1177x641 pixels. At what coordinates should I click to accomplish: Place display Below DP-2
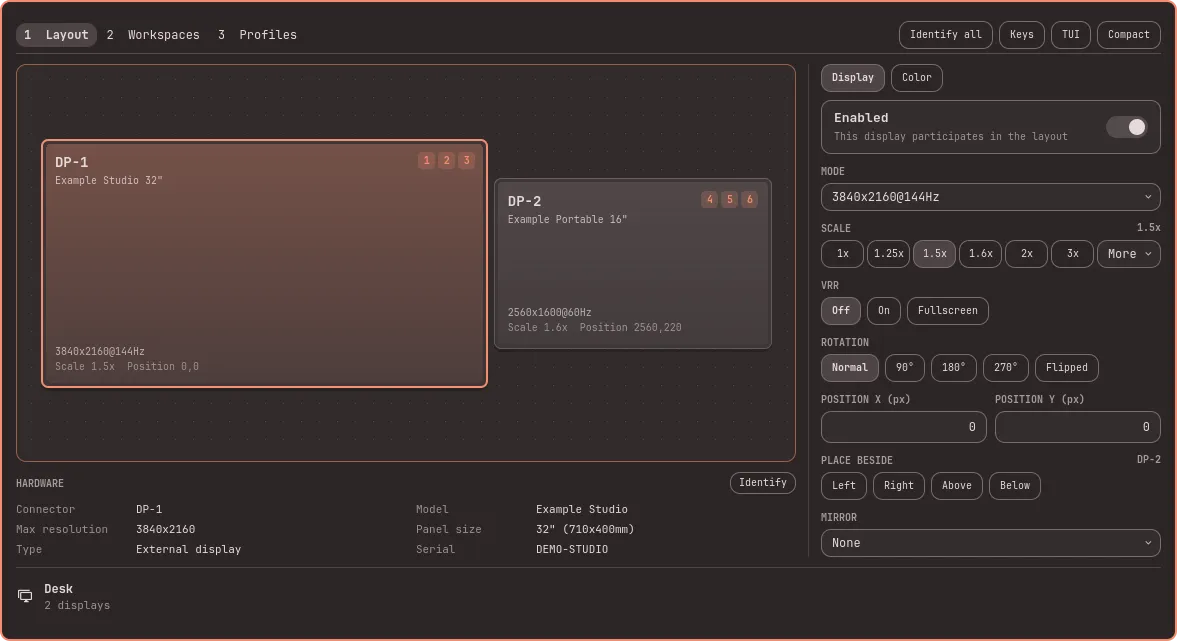point(1015,486)
